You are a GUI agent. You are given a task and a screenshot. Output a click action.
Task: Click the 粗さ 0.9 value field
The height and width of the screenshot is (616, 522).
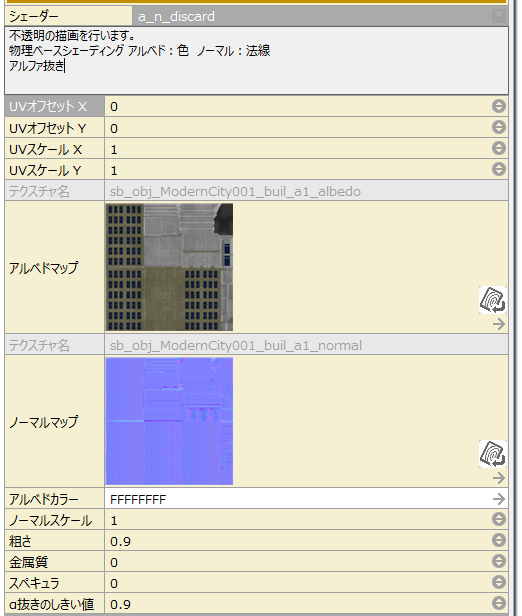(x=298, y=541)
